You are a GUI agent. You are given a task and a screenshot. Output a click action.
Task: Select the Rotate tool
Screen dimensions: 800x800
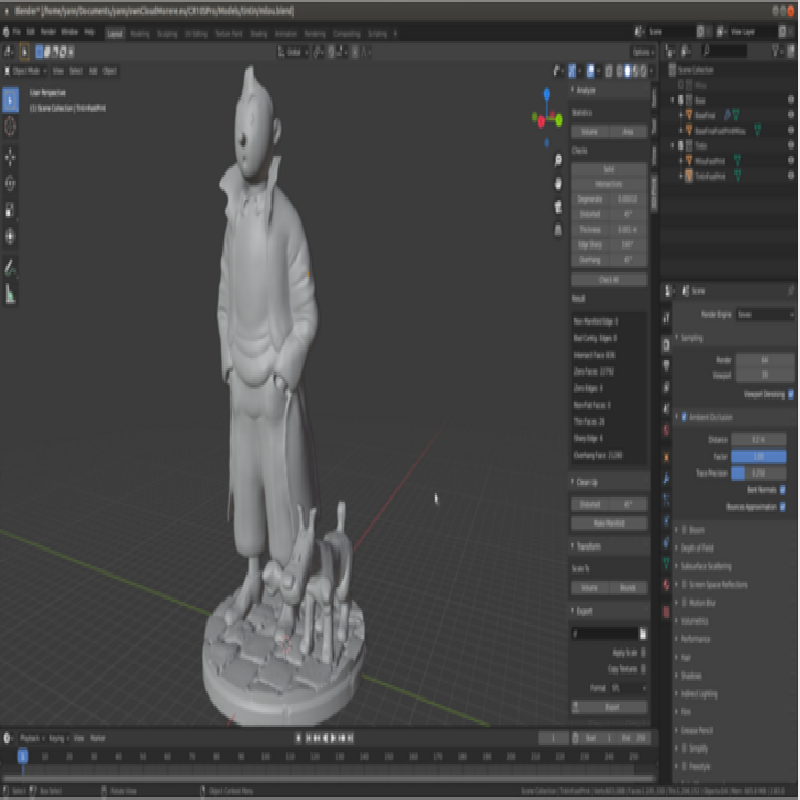(x=10, y=183)
